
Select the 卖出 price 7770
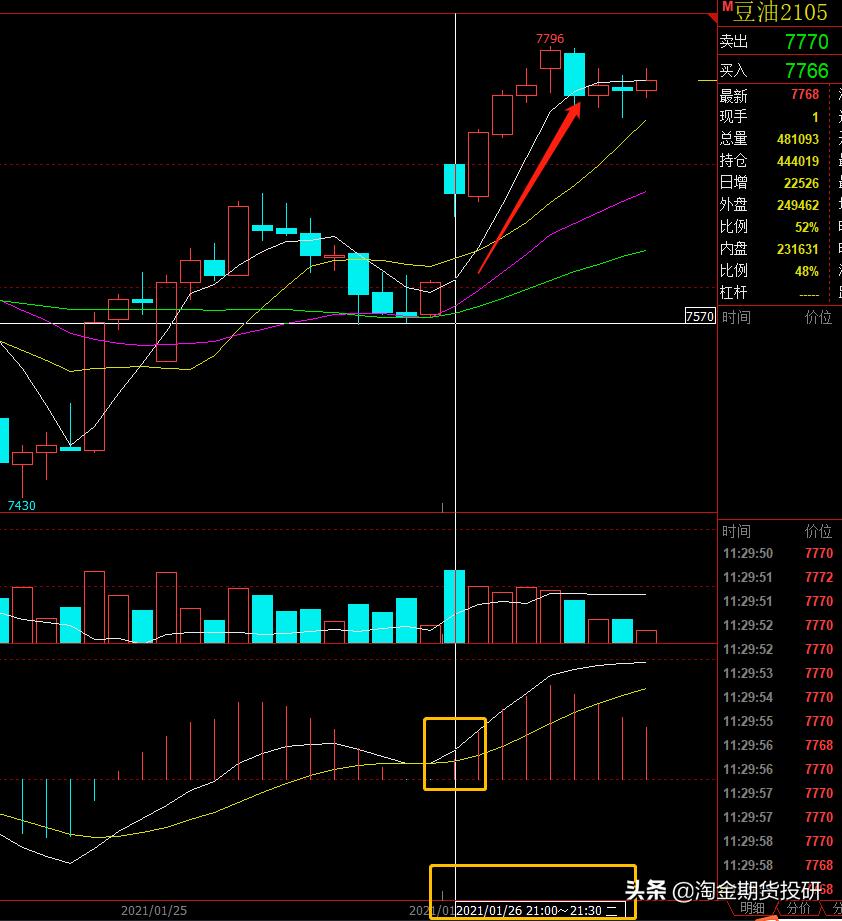click(x=807, y=42)
